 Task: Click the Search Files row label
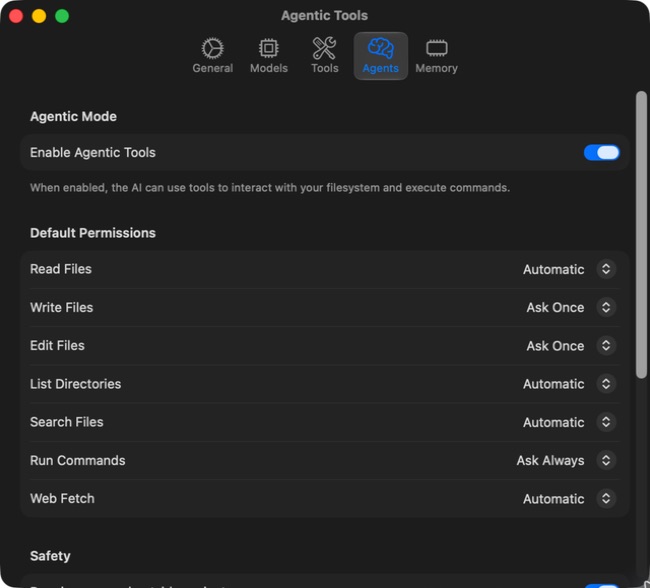tap(67, 422)
